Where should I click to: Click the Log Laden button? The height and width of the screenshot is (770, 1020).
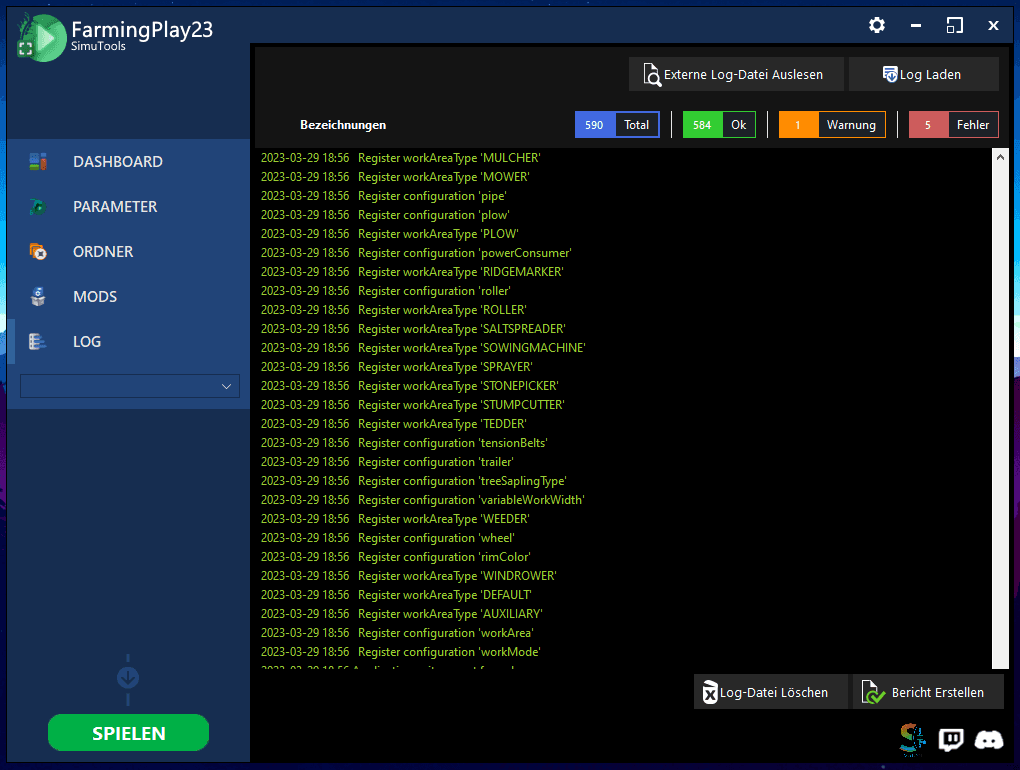click(x=924, y=74)
